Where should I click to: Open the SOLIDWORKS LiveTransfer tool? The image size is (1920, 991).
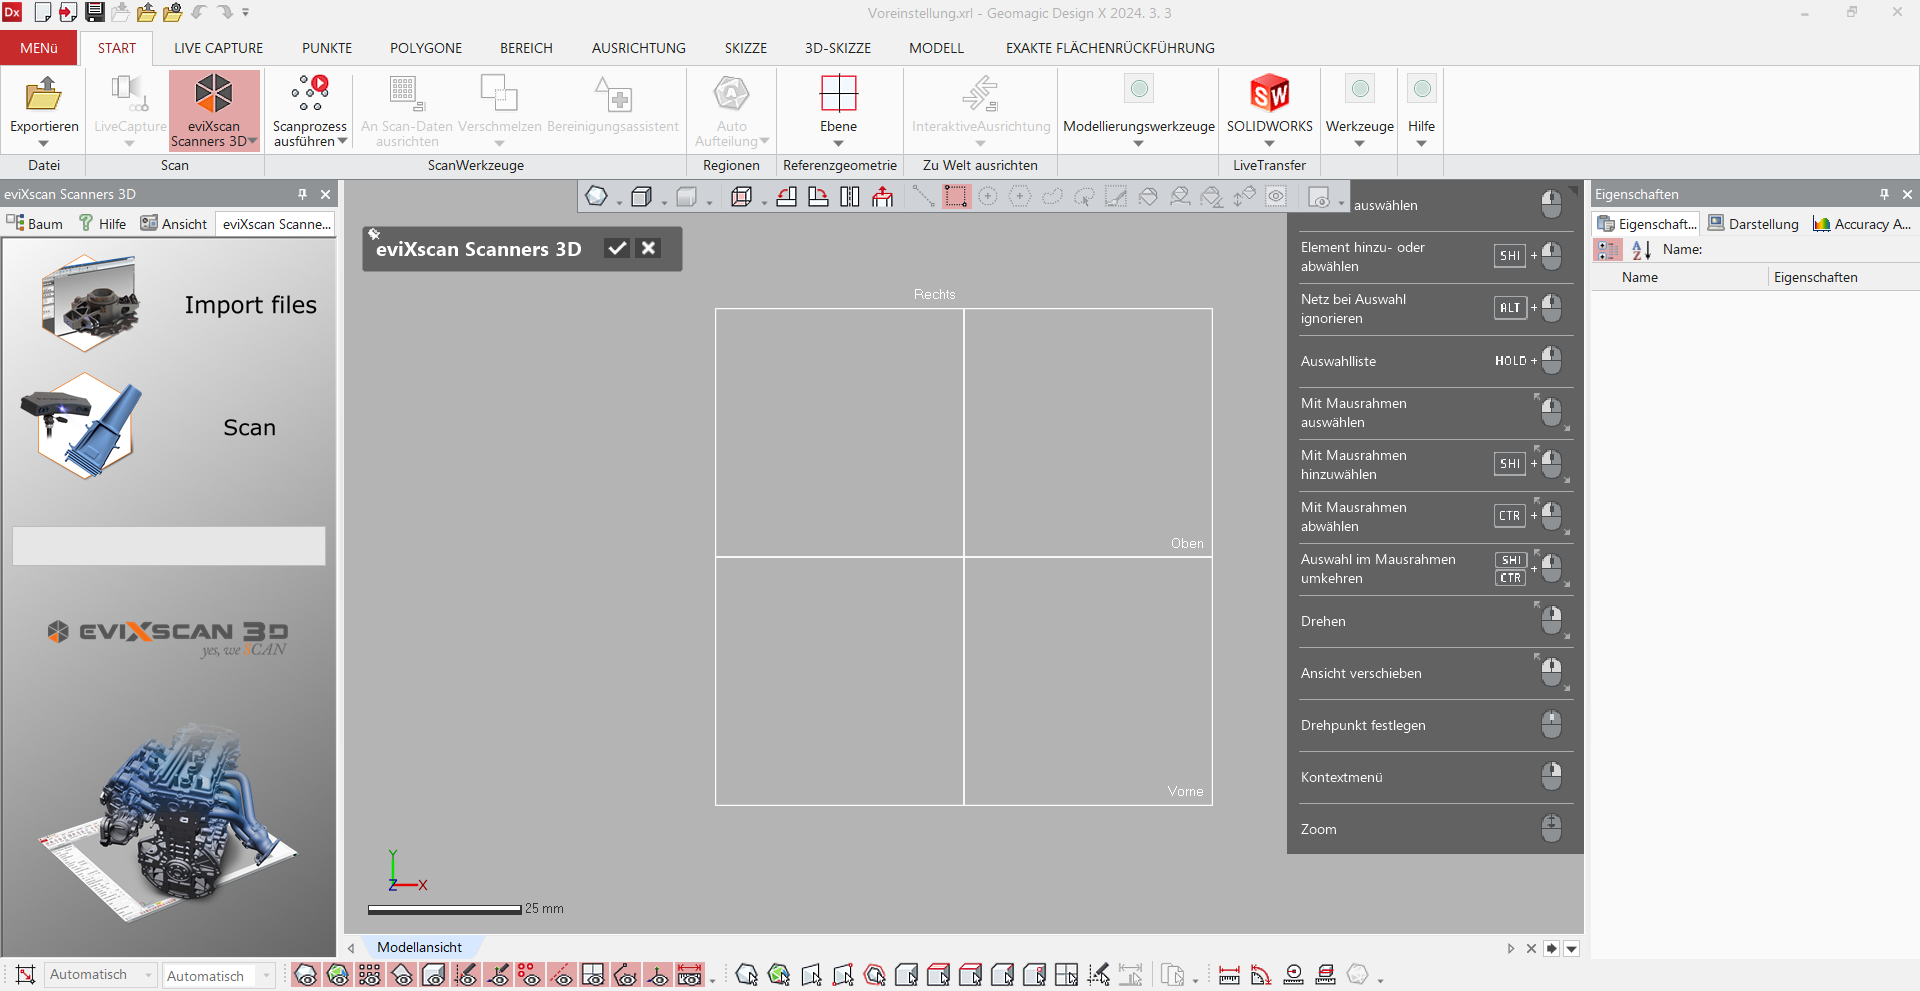(1269, 95)
